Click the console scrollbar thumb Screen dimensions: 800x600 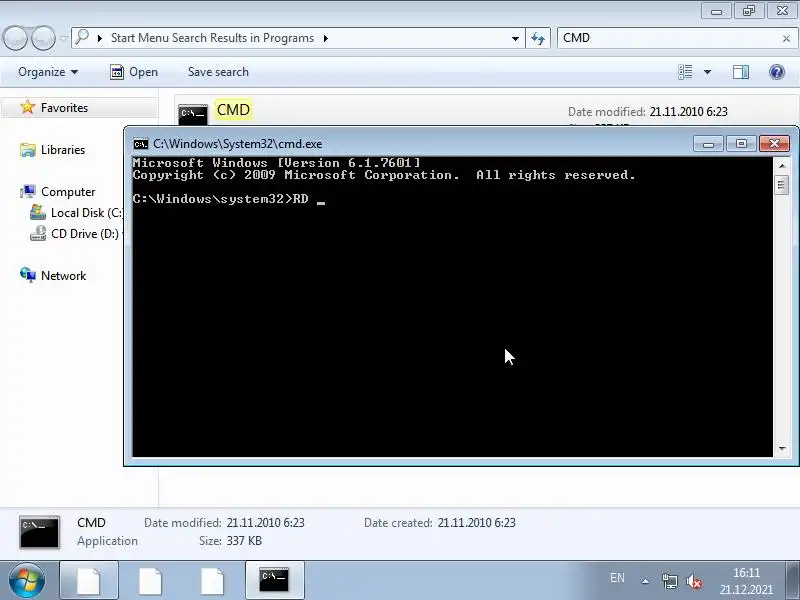[x=782, y=185]
